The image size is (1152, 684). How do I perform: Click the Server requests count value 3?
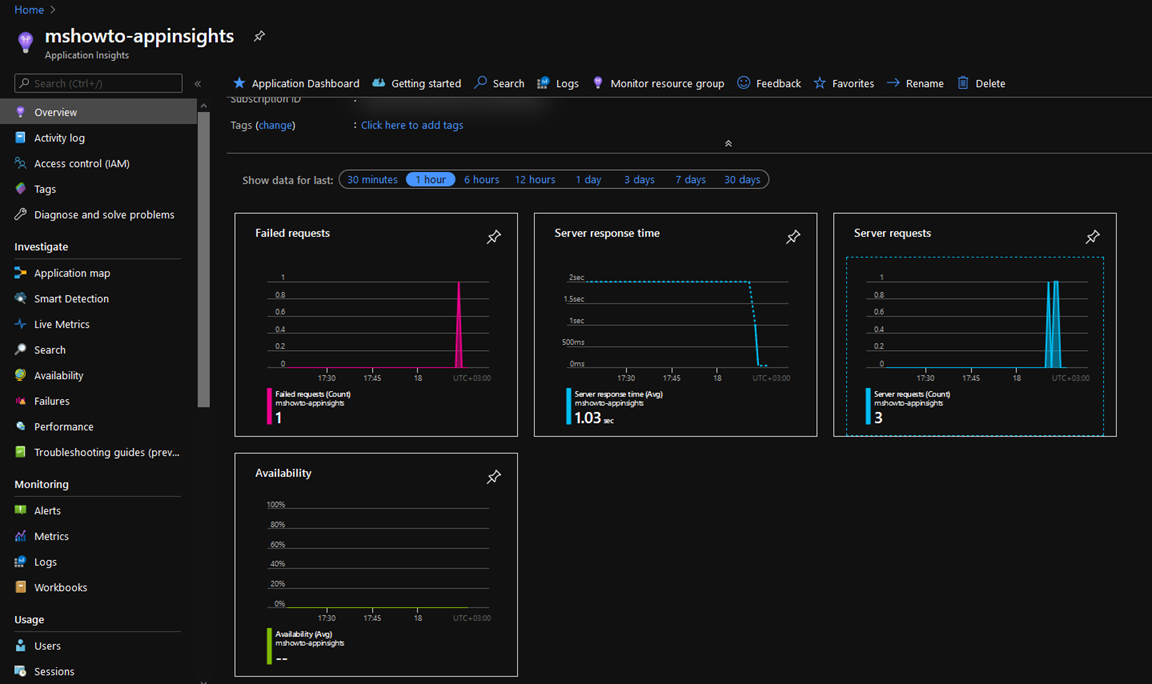(878, 418)
